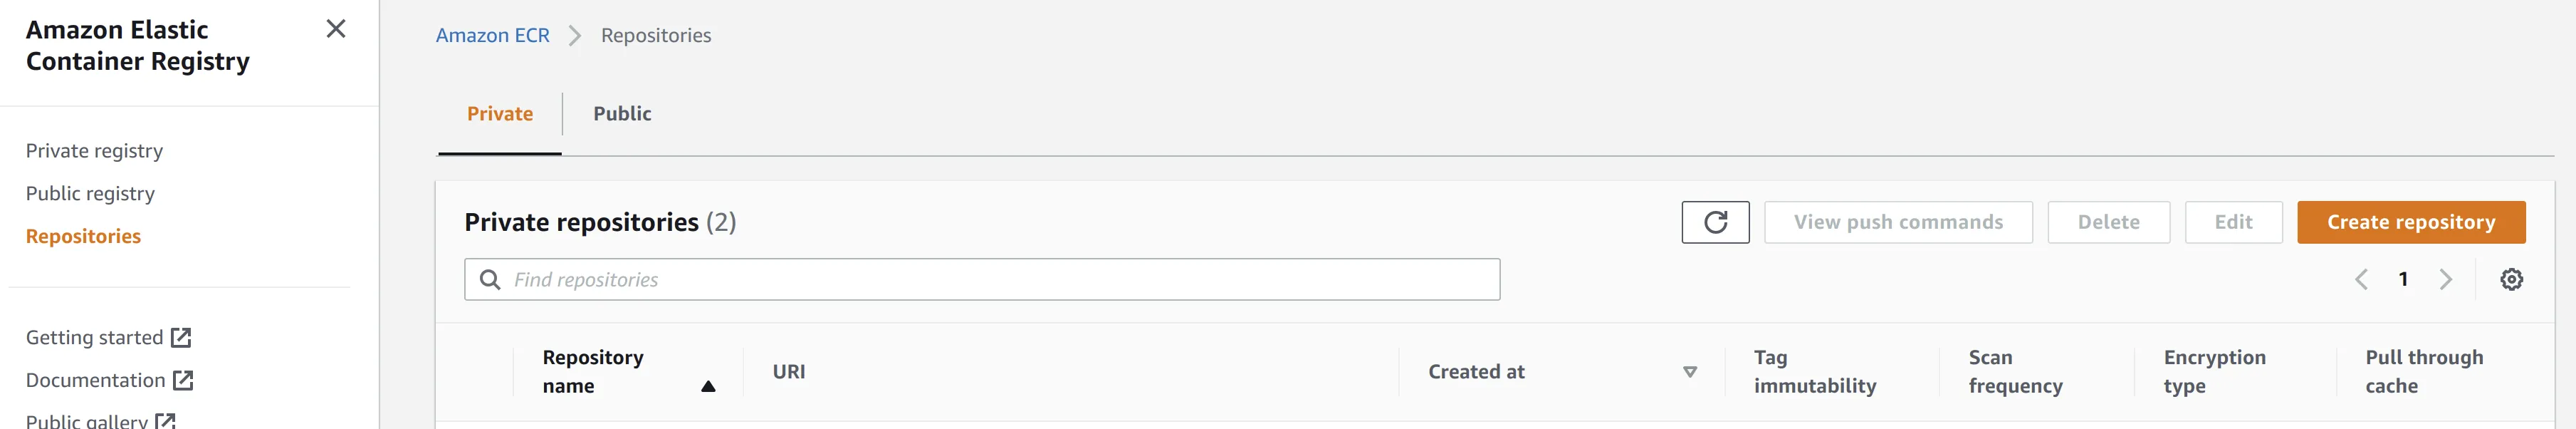This screenshot has height=429, width=2576.
Task: Open Amazon ECR breadcrumb link
Action: pyautogui.click(x=493, y=36)
